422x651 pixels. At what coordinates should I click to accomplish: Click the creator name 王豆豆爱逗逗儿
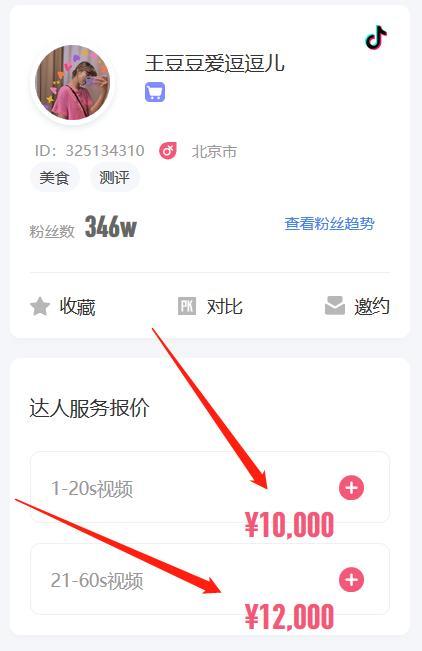click(x=215, y=64)
